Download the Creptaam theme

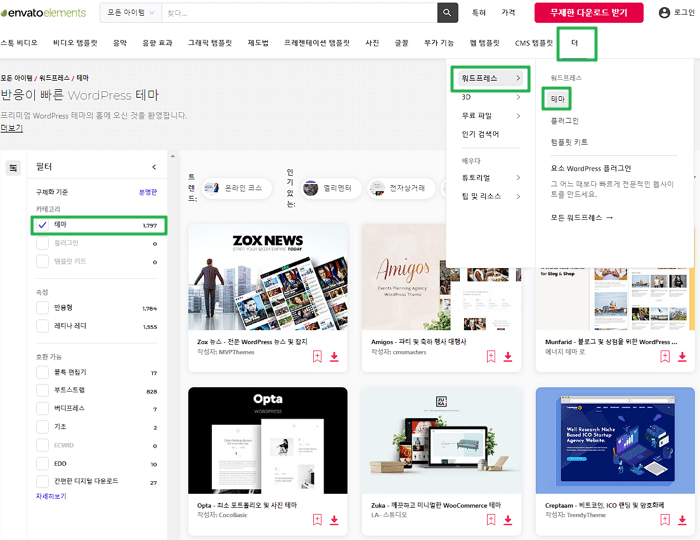pos(682,520)
